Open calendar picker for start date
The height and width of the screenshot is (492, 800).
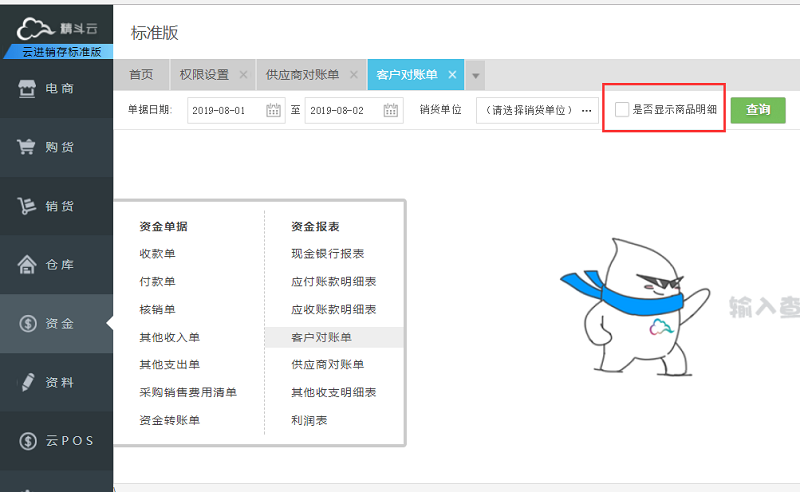[273, 110]
